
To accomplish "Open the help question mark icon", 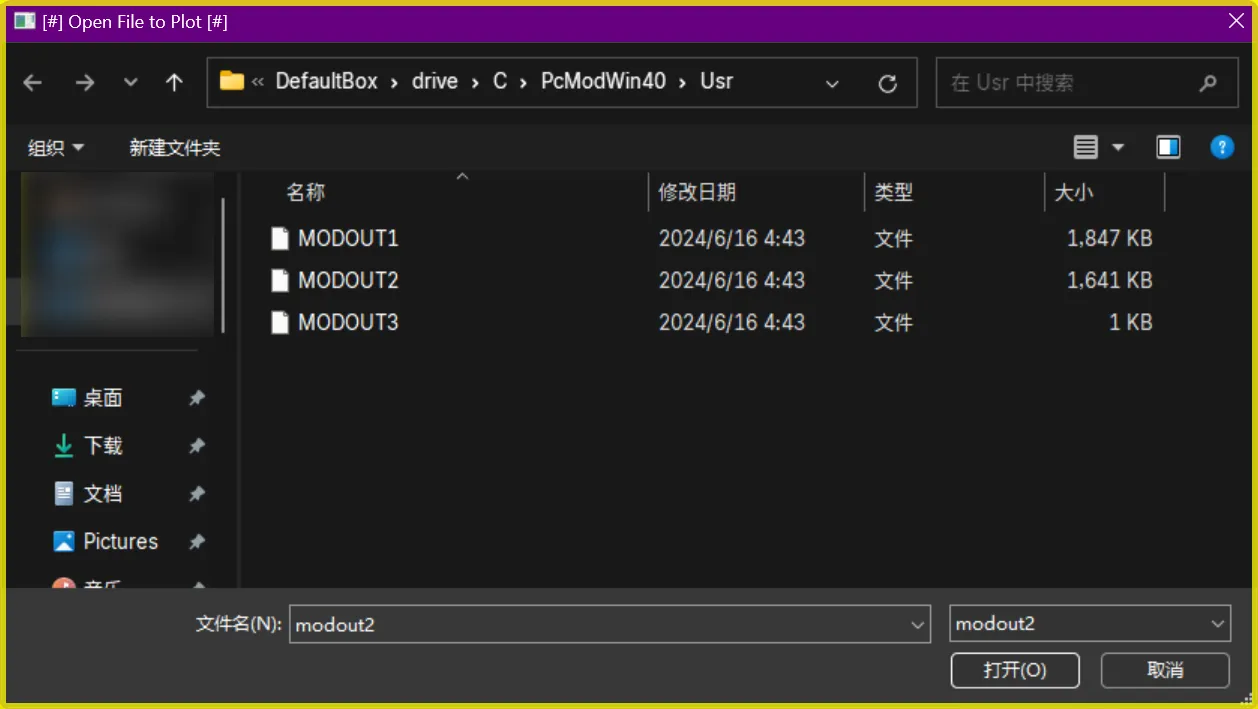I will point(1221,148).
